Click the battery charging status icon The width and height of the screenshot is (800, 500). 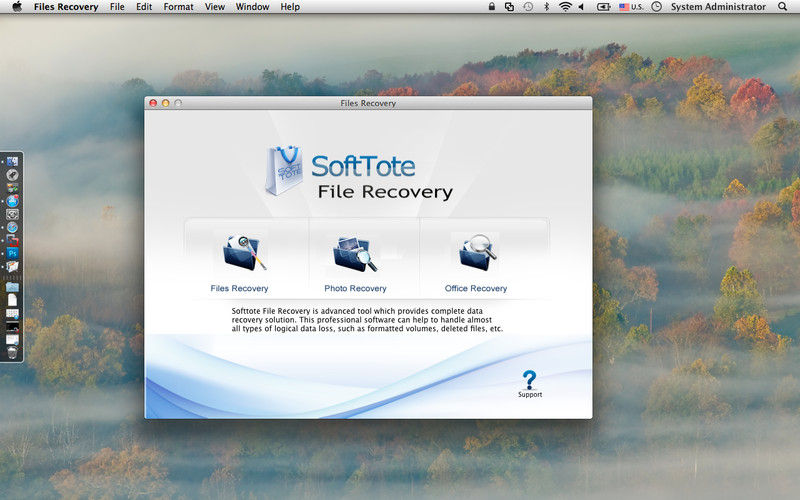point(604,7)
